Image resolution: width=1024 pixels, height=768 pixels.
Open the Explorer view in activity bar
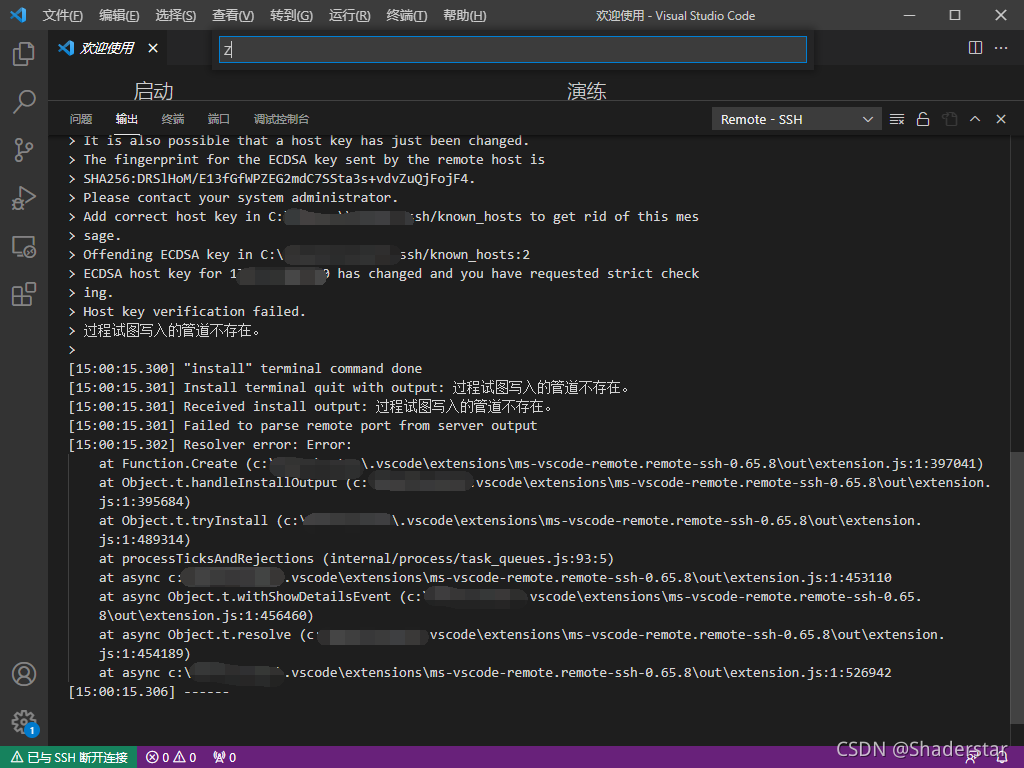click(24, 54)
